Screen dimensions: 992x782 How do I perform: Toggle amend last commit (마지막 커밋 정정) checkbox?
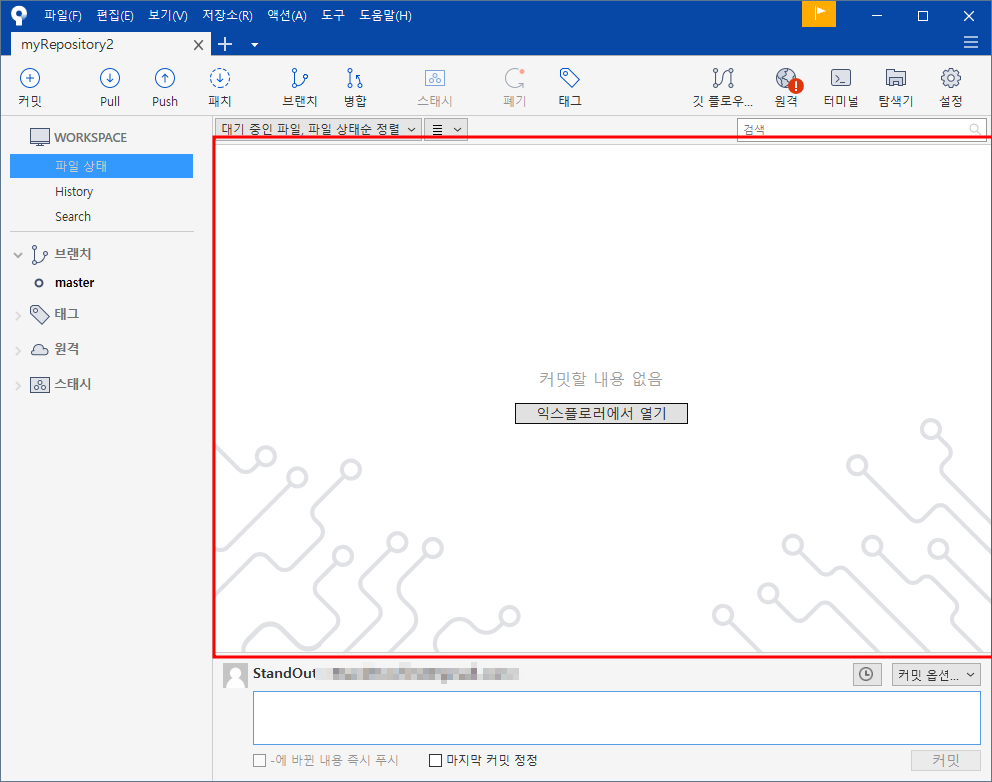[435, 760]
